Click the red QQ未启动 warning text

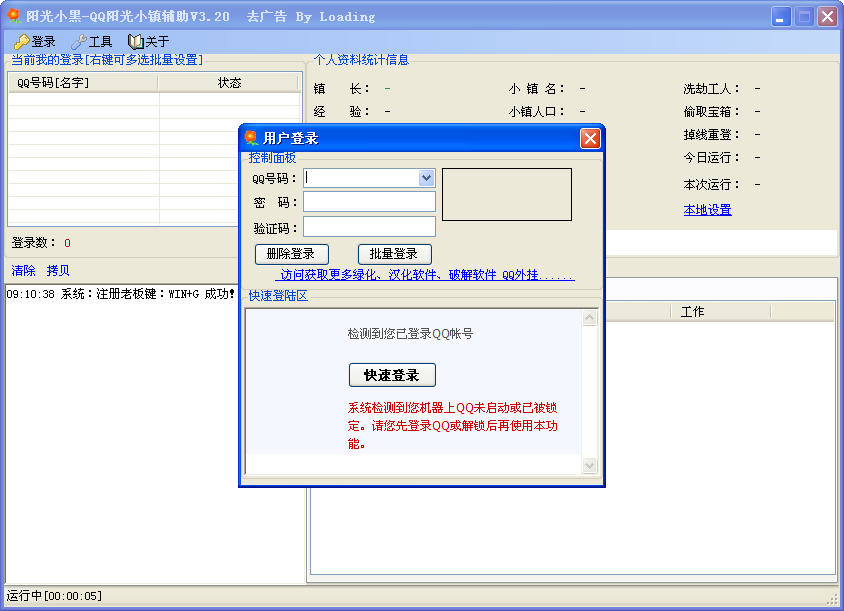(x=452, y=426)
